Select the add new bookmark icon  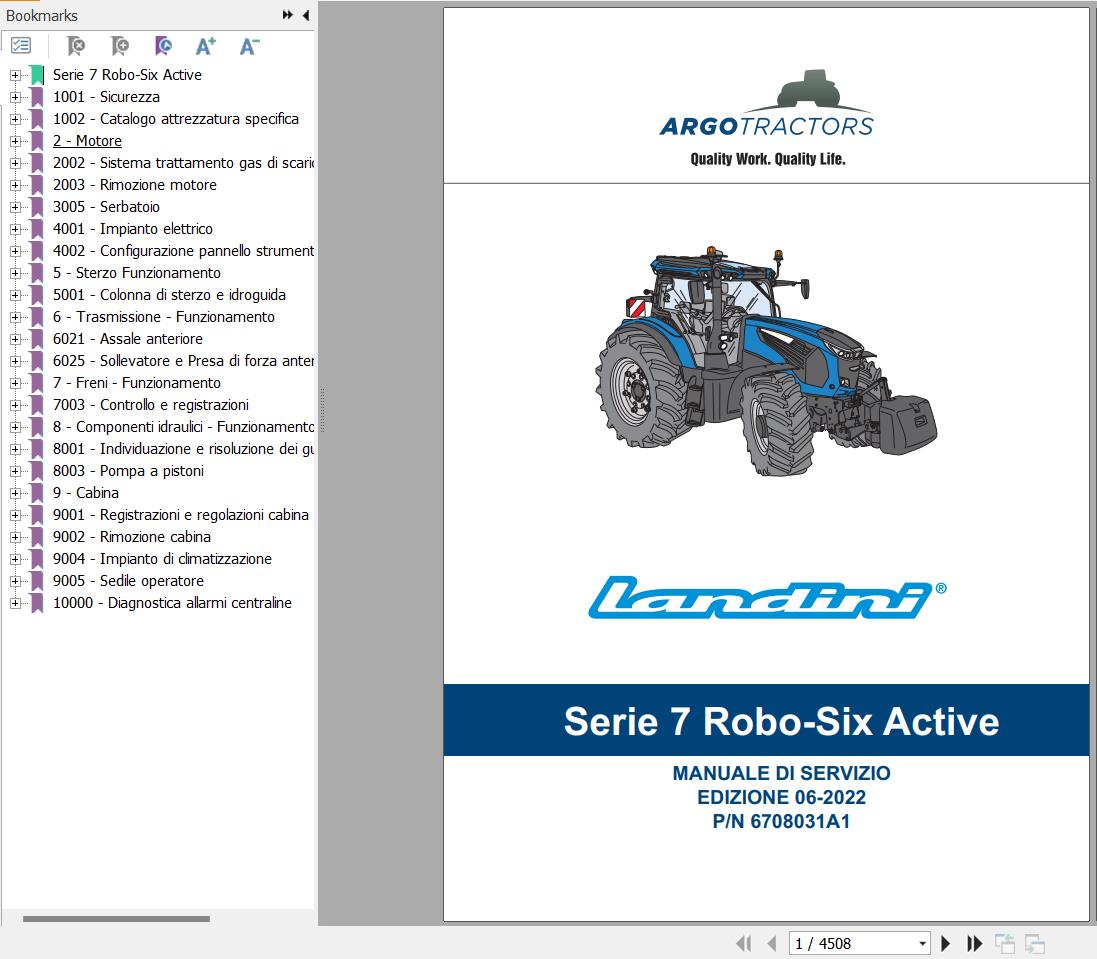point(119,45)
